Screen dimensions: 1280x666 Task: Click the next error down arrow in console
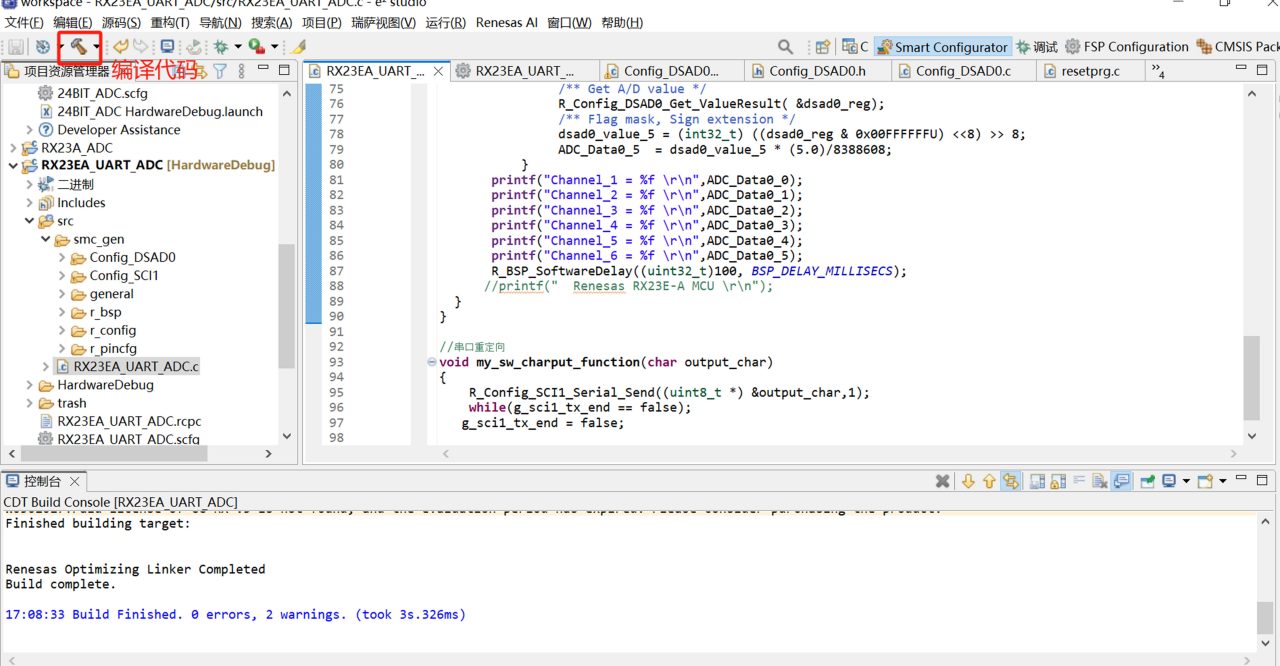coord(968,481)
